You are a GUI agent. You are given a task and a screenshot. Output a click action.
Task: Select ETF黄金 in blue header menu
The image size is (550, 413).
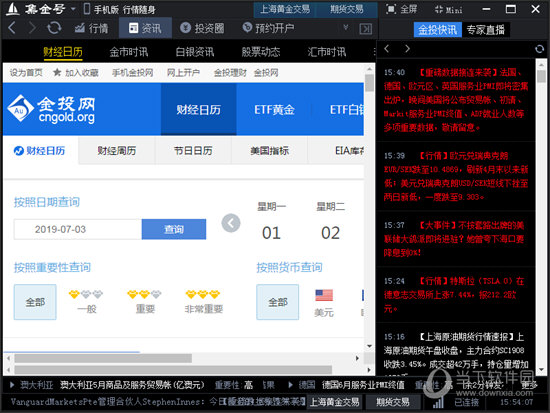pos(274,109)
